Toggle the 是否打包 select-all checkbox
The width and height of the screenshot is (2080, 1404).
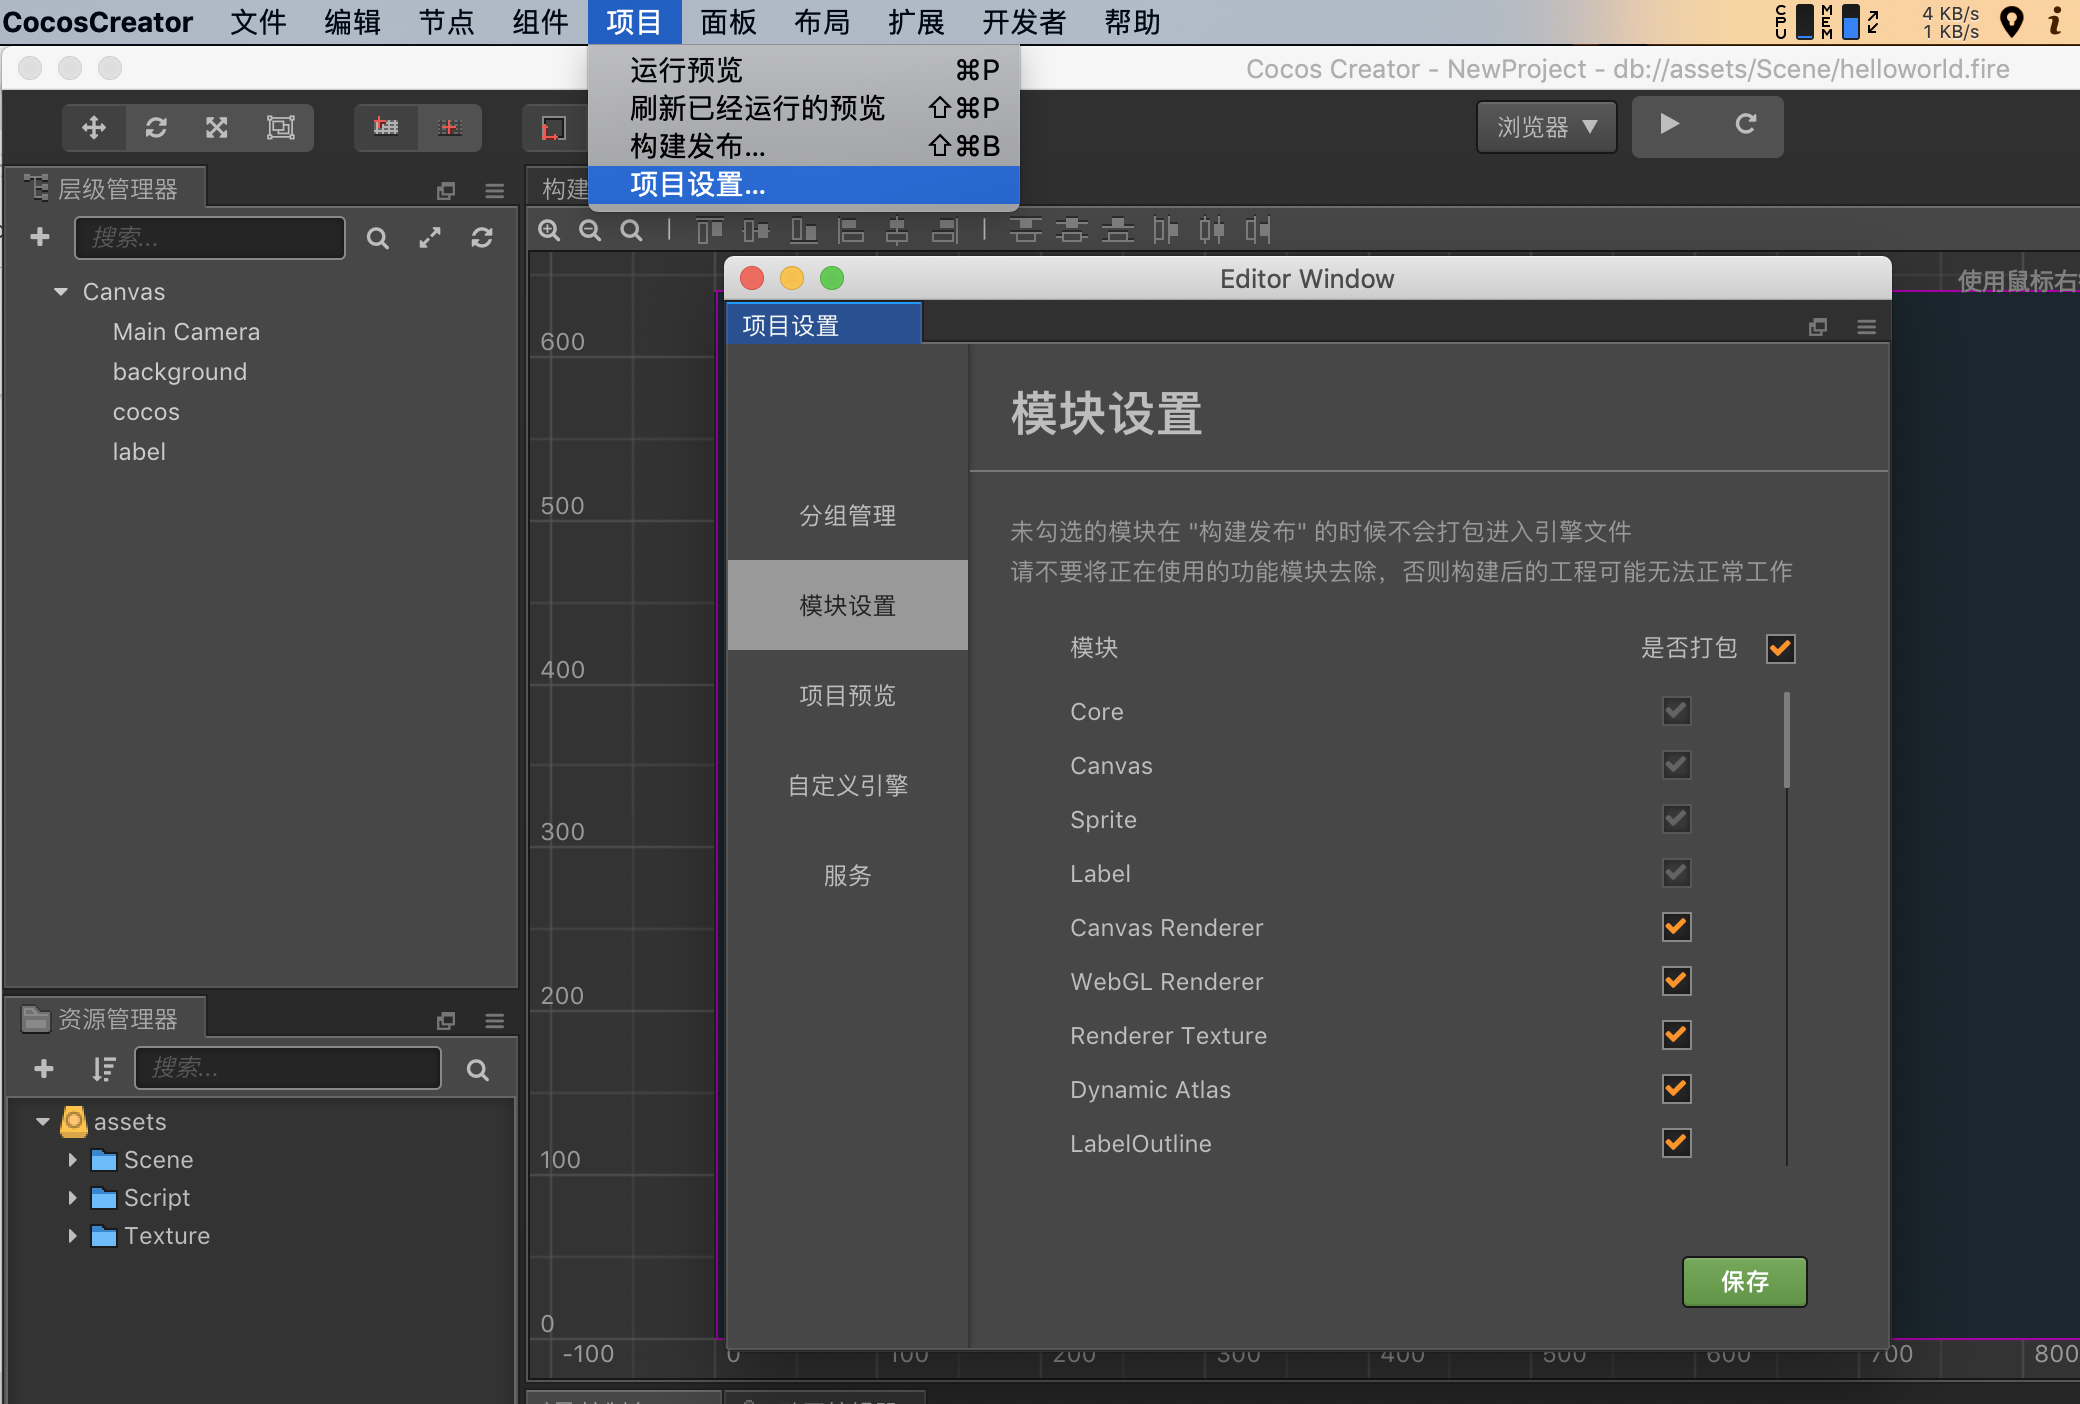1780,648
